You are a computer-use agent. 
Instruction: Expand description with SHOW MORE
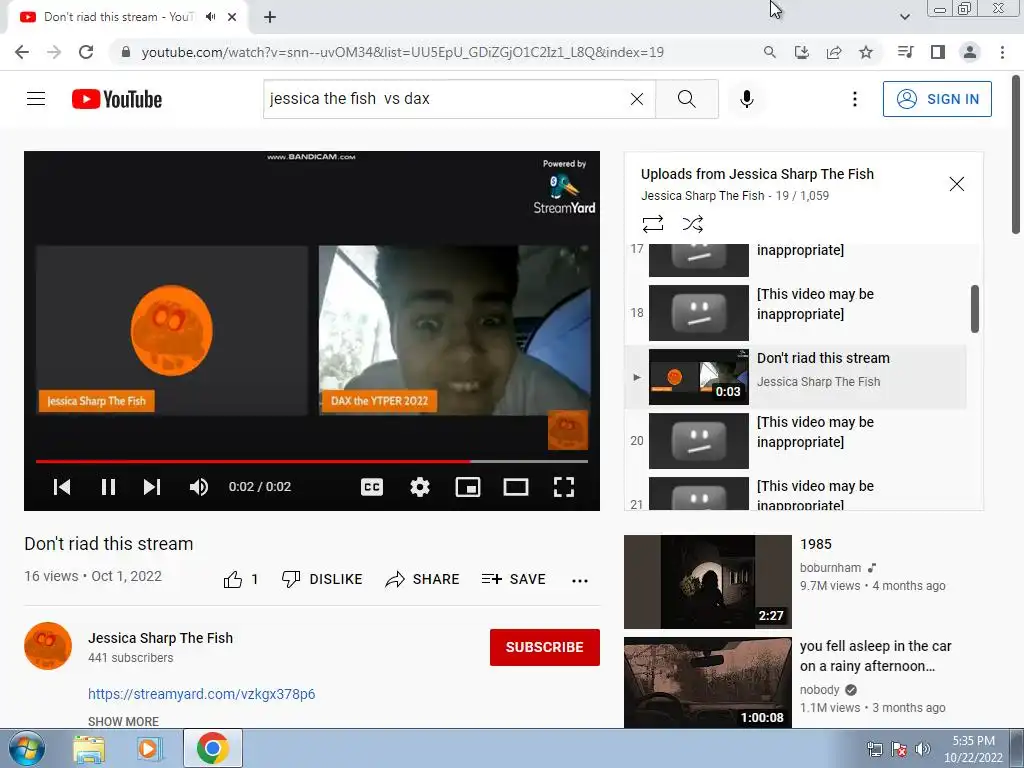[x=123, y=721]
